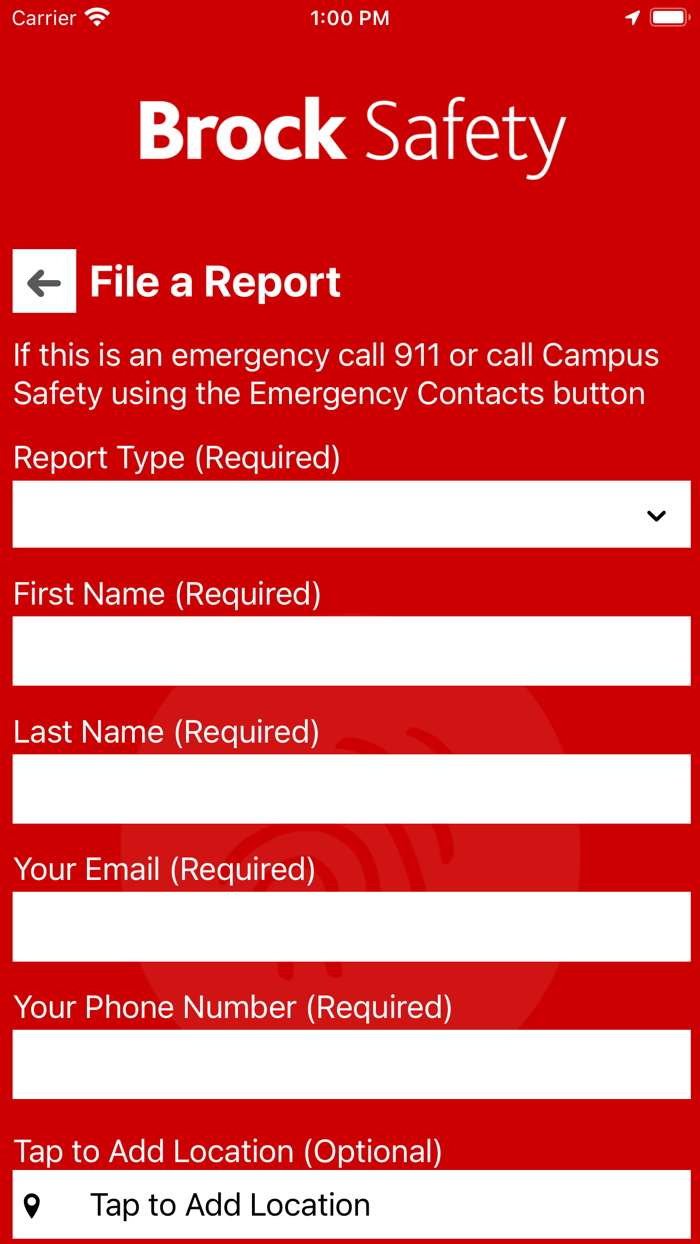700x1244 pixels.
Task: Click inside the Last Name field
Action: click(x=350, y=789)
